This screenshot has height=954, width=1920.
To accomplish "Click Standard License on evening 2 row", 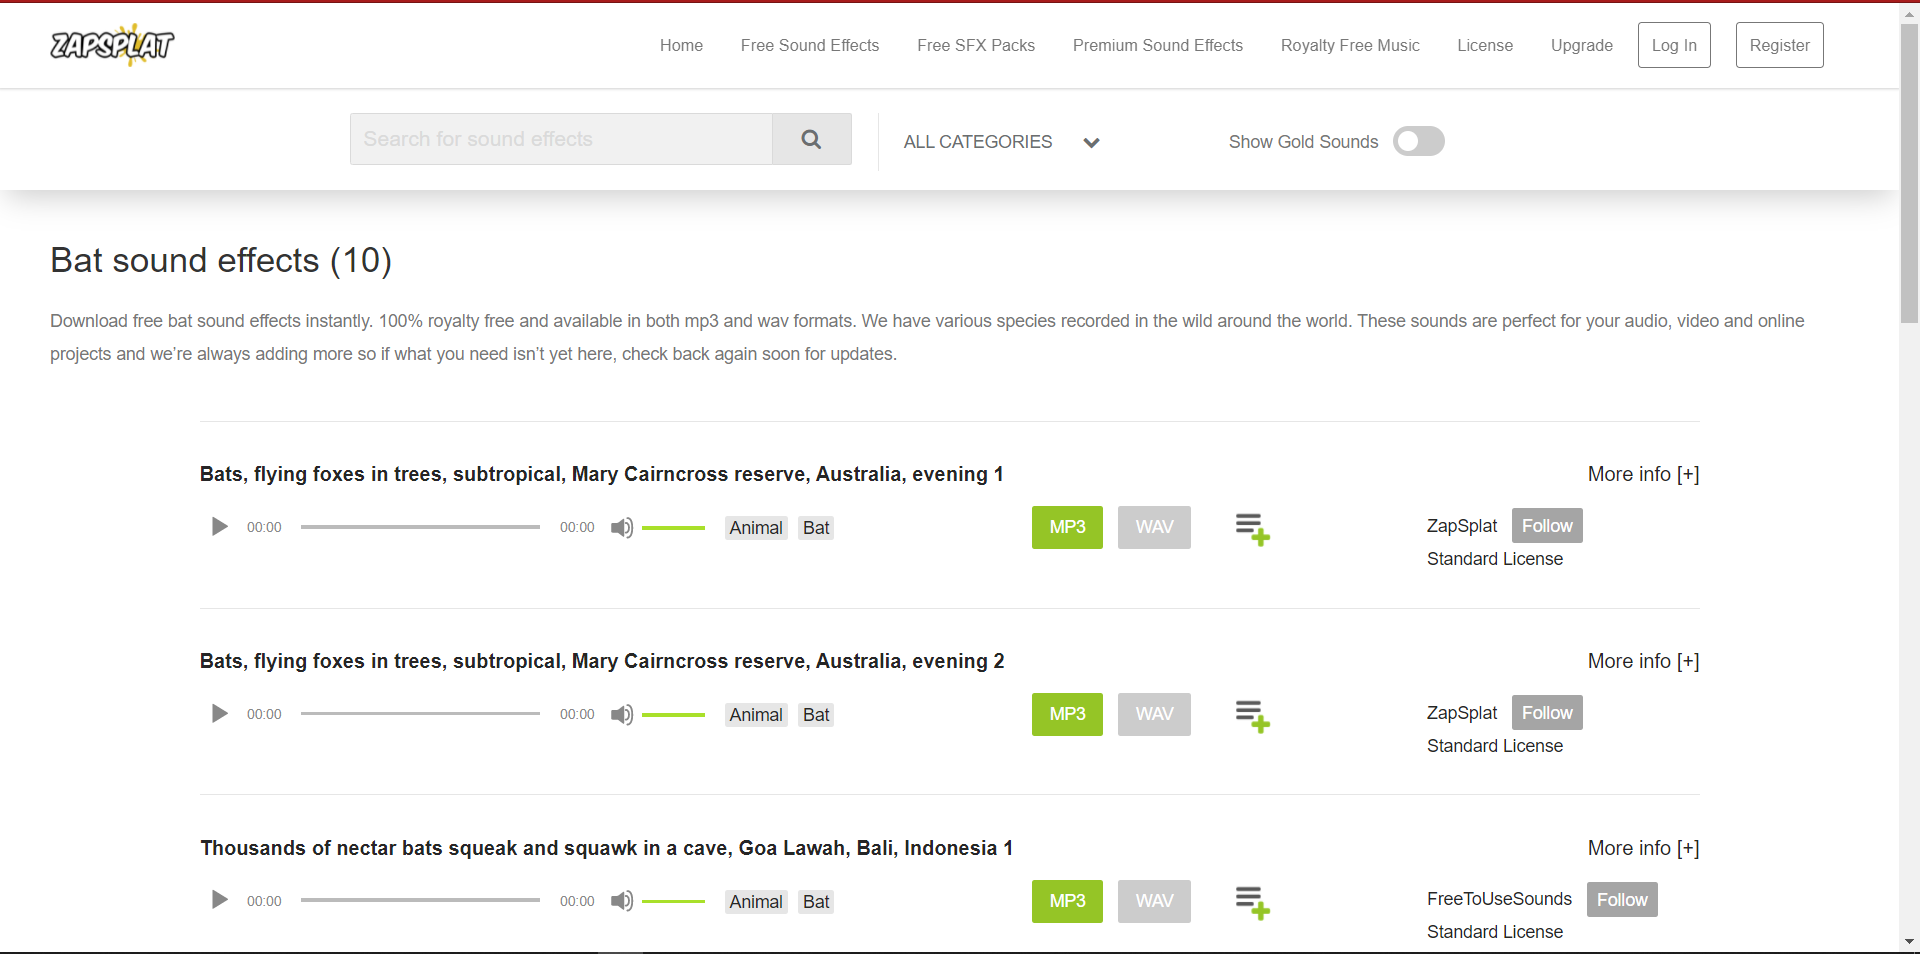I will (1495, 746).
